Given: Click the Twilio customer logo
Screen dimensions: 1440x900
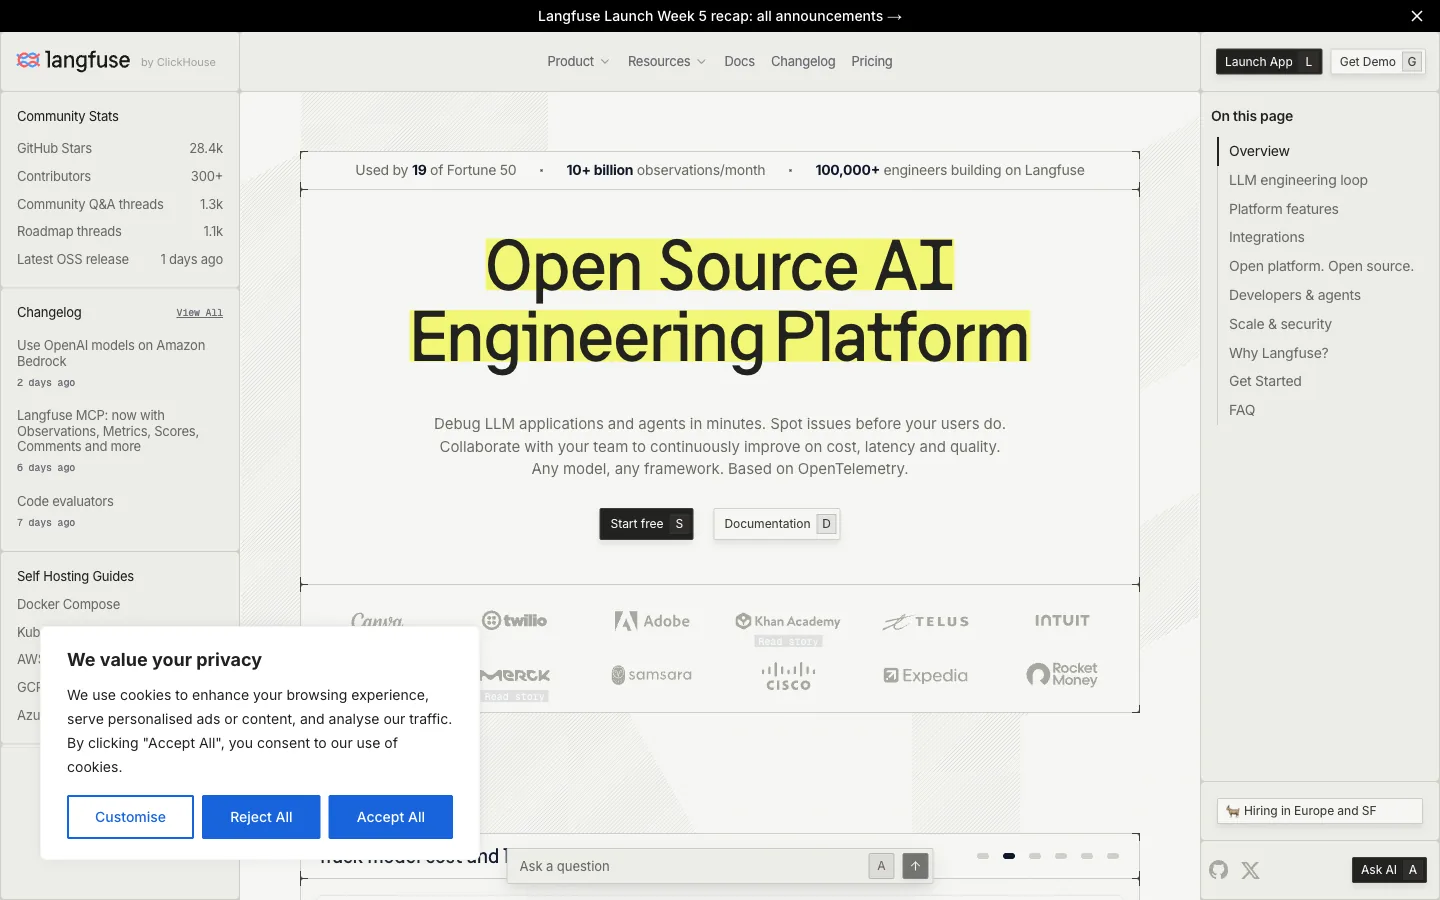Looking at the screenshot, I should coord(514,621).
